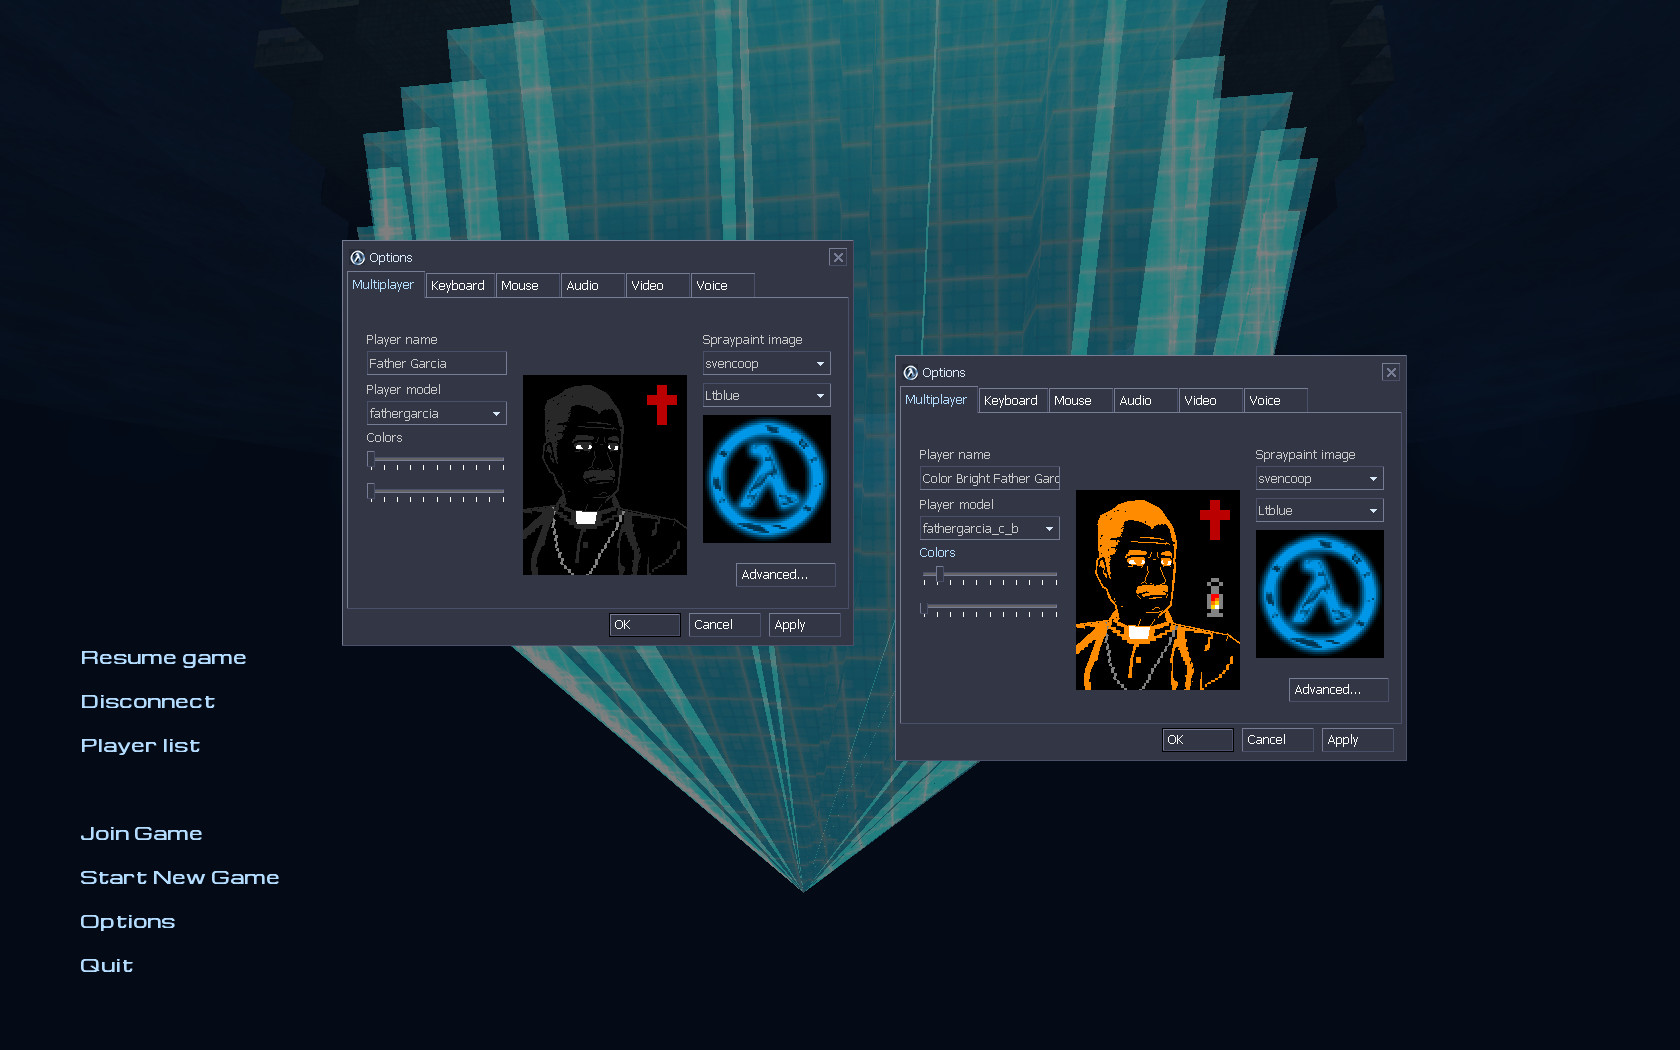The image size is (1680, 1050).
Task: Click the orange Father Garcia model preview
Action: click(x=1157, y=590)
